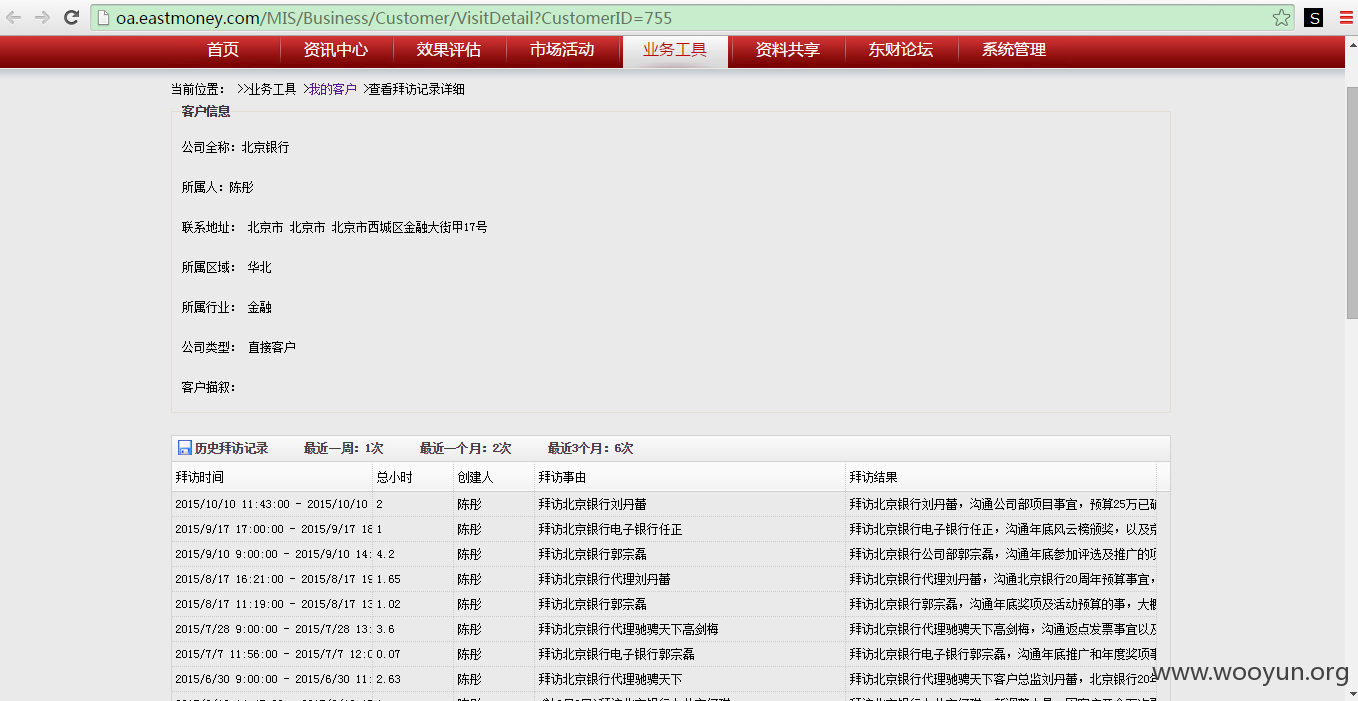Open the 资讯中心 menu

(336, 50)
